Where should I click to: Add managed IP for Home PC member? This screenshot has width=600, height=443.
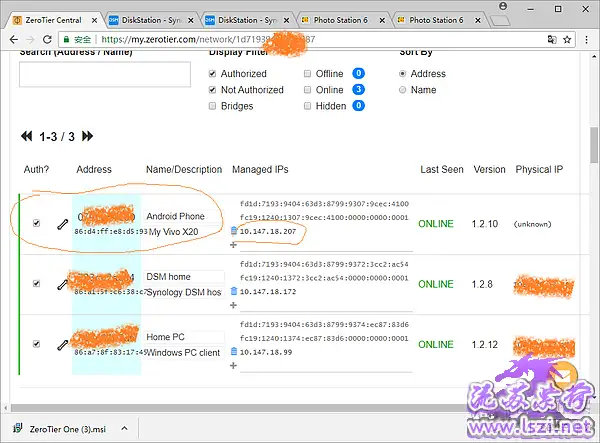point(233,366)
